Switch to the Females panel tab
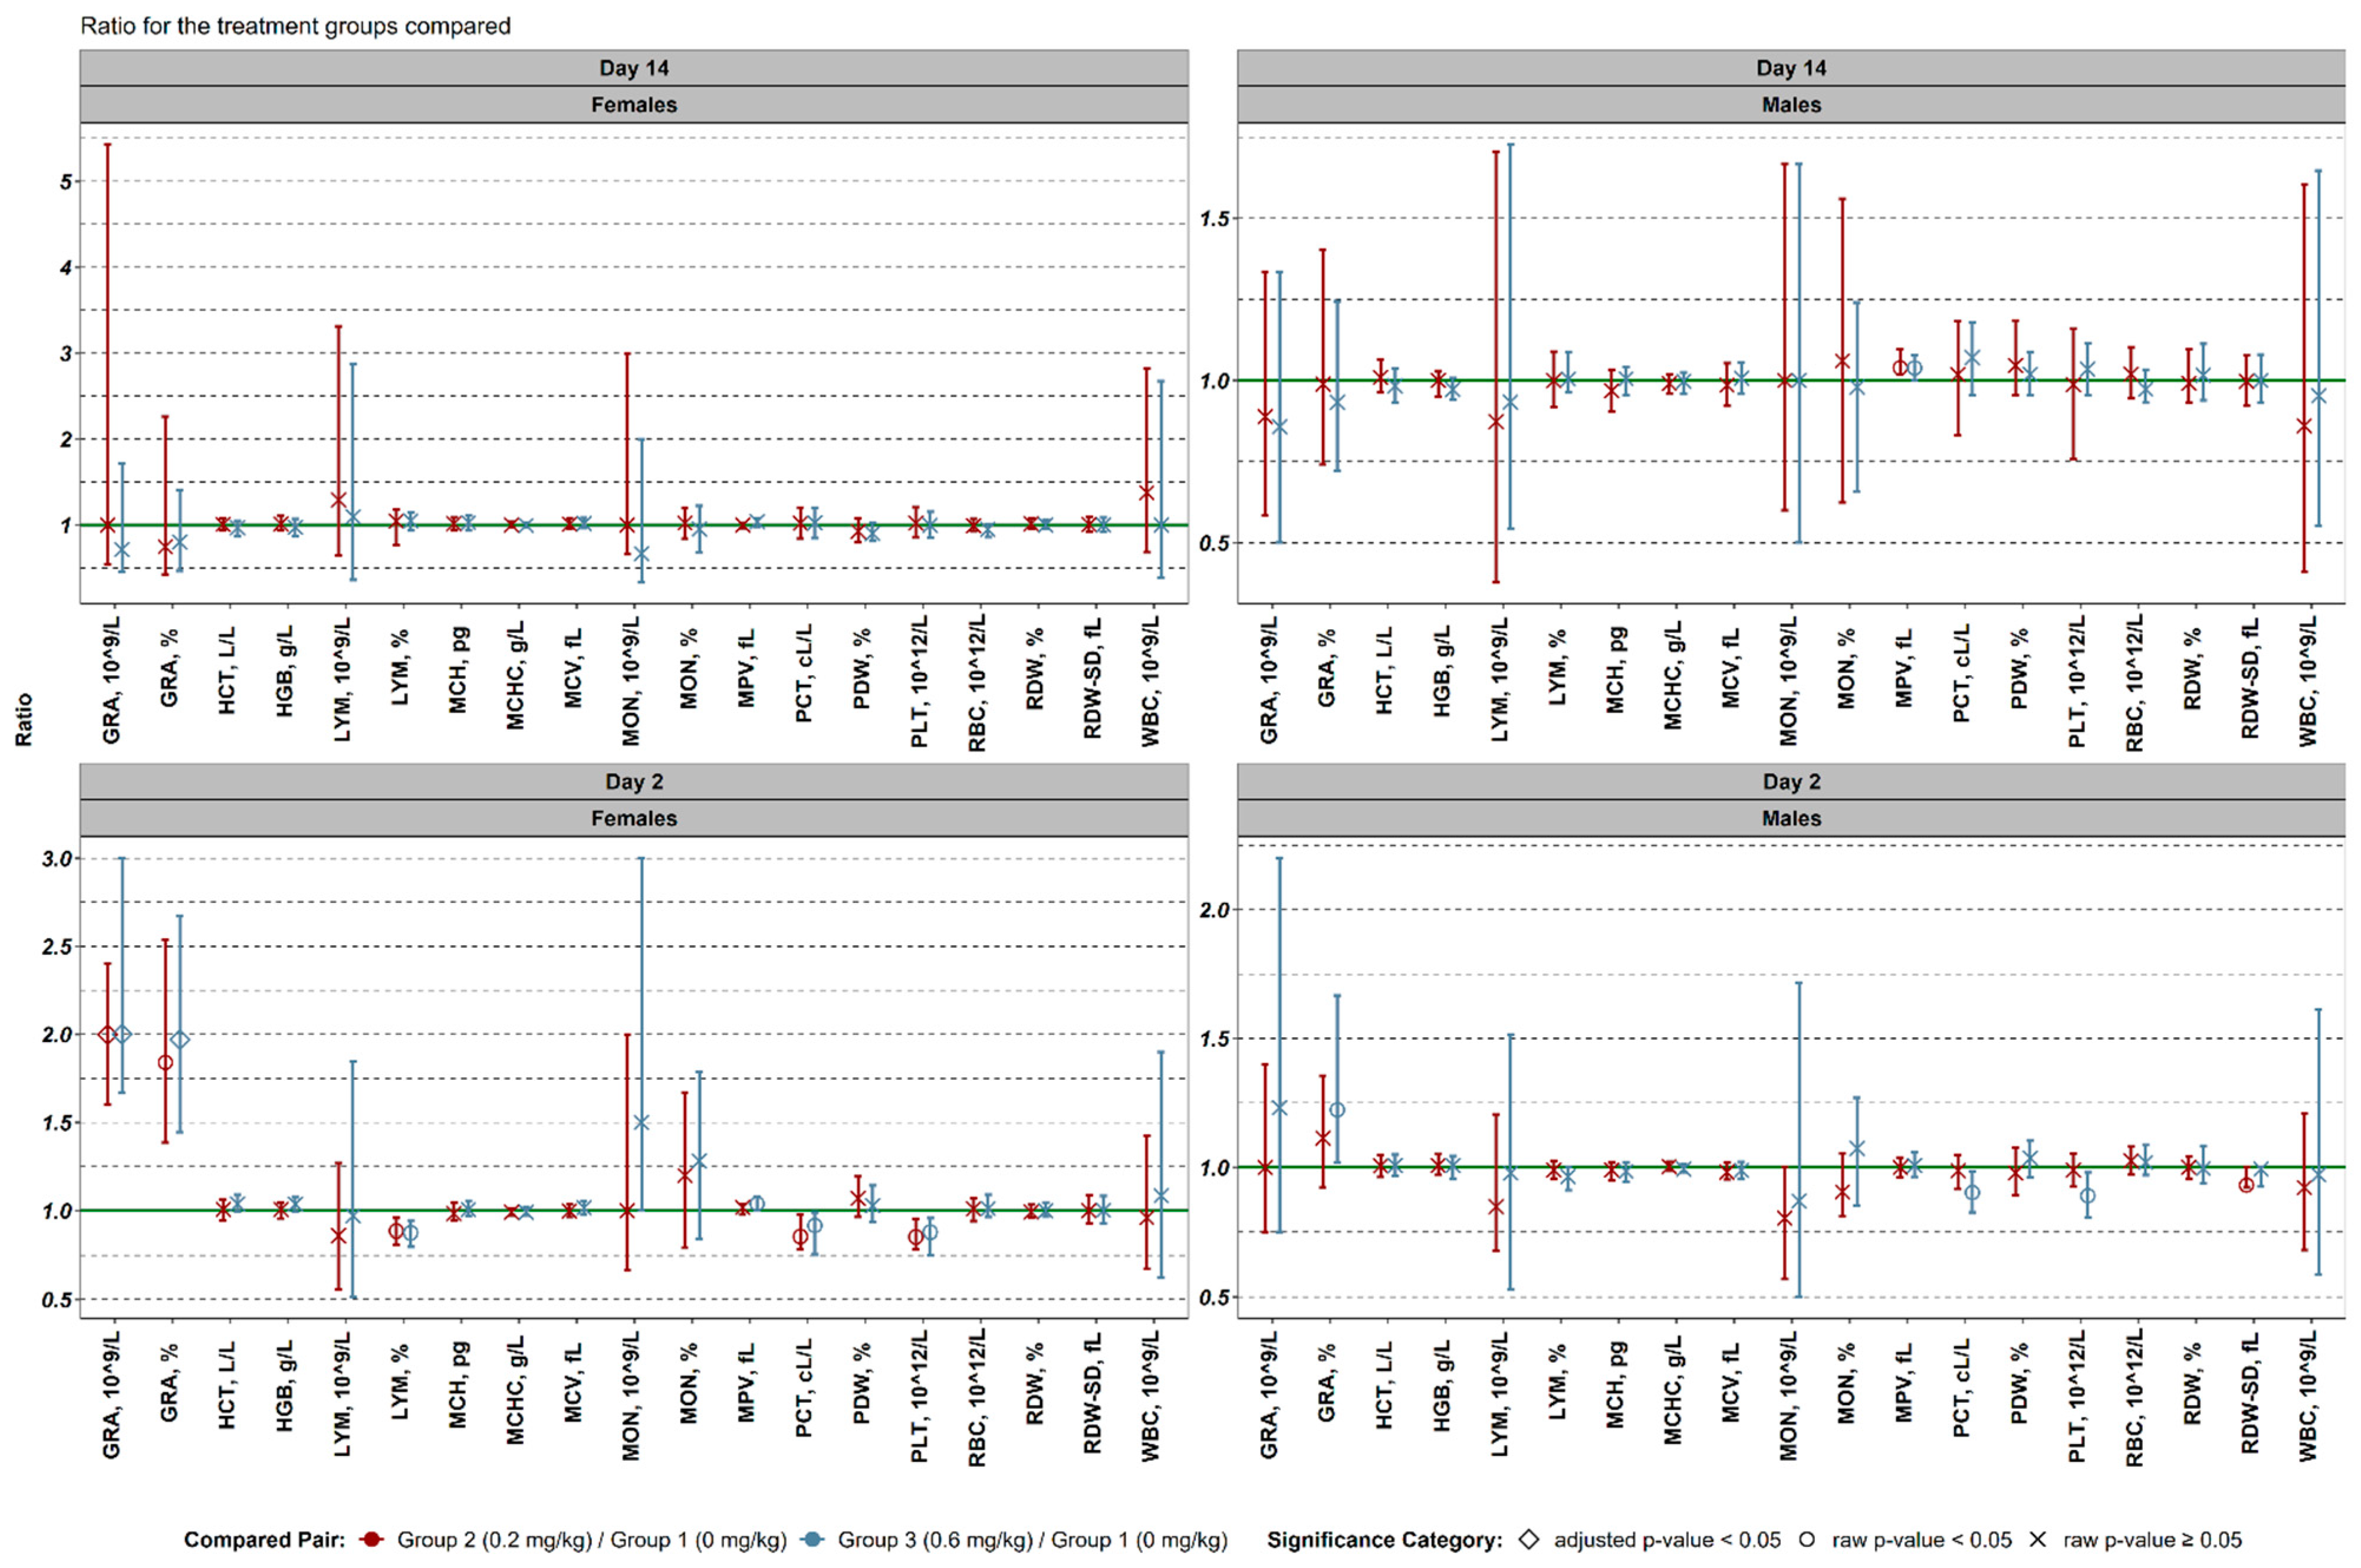Image resolution: width=2361 pixels, height=1568 pixels. (x=635, y=103)
